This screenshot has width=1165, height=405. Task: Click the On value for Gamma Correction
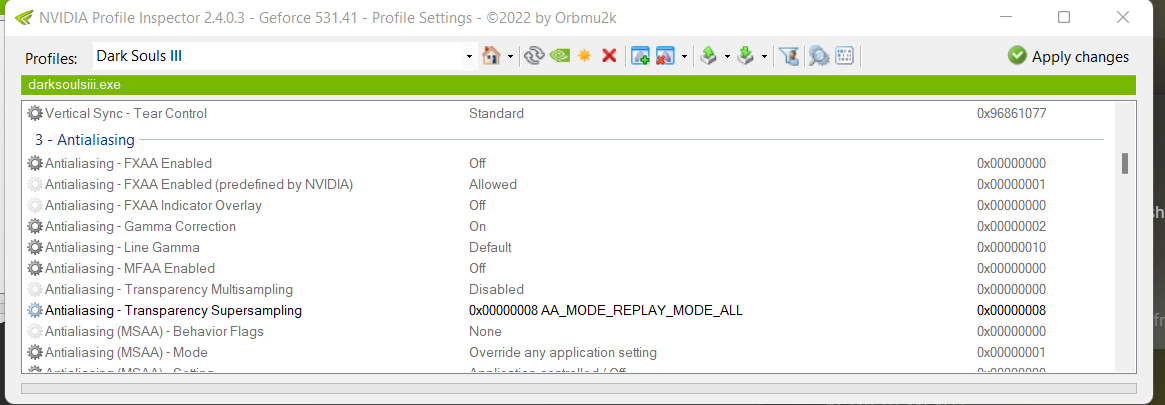(477, 226)
